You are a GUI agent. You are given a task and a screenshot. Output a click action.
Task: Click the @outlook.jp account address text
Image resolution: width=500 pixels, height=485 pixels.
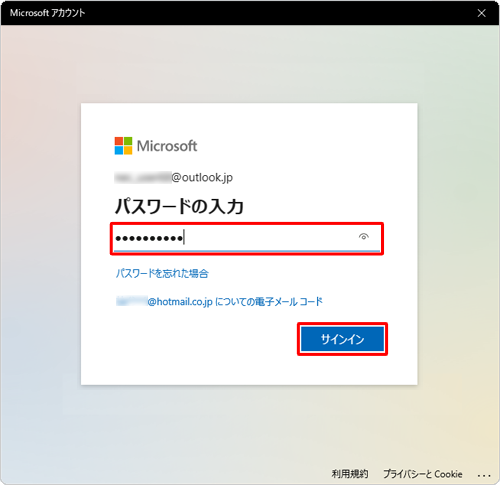(174, 177)
